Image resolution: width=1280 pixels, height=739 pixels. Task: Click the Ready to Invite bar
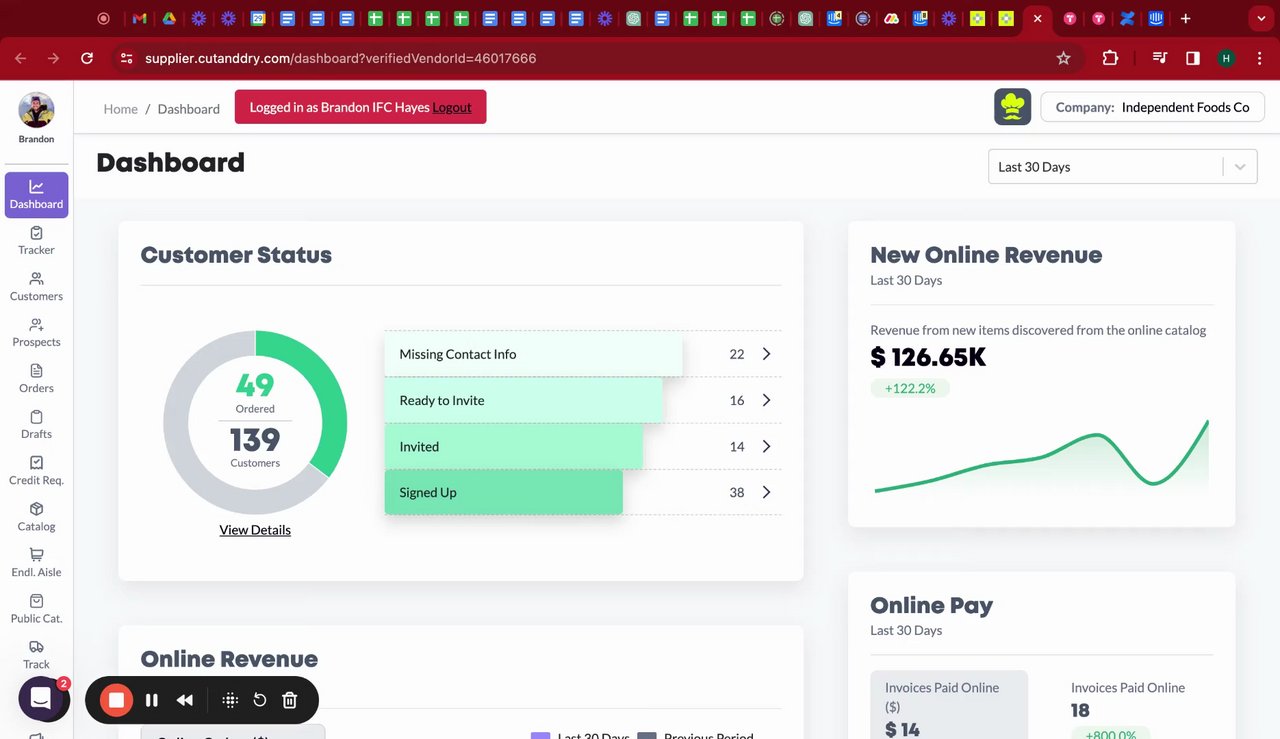coord(523,400)
